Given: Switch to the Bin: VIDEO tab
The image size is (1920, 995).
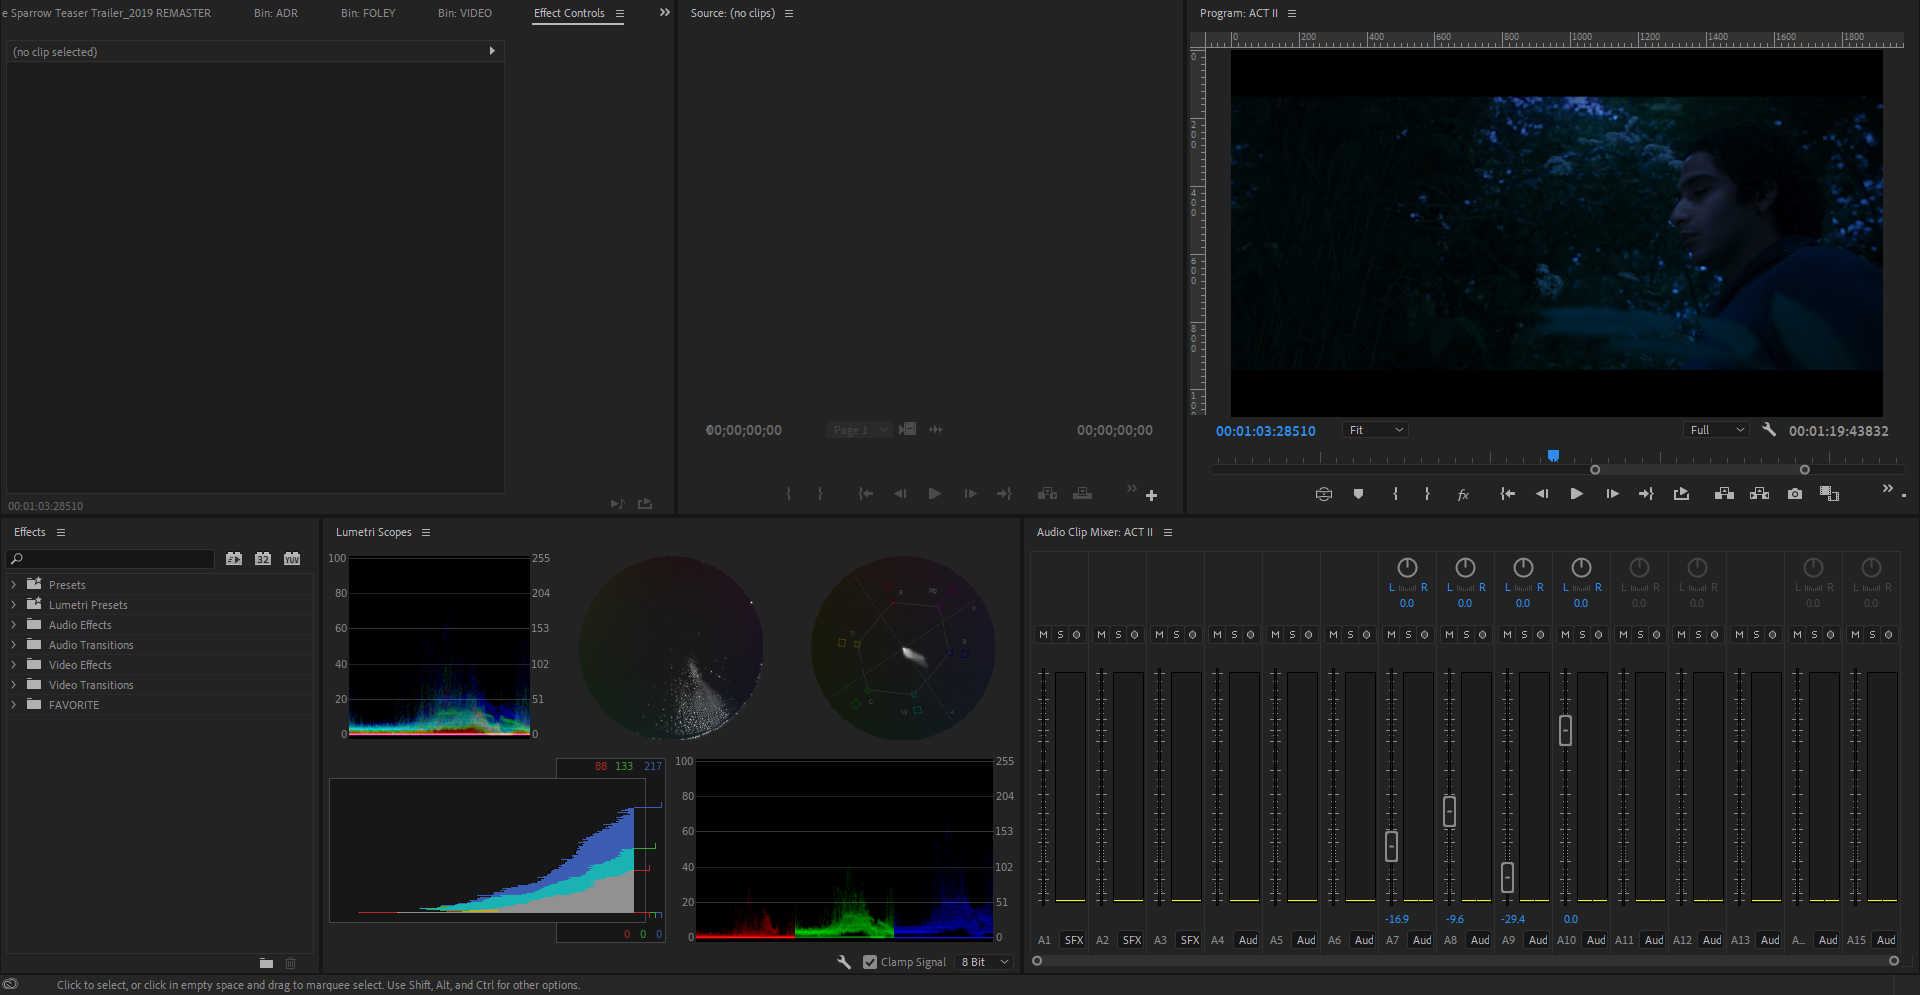Looking at the screenshot, I should pyautogui.click(x=465, y=13).
